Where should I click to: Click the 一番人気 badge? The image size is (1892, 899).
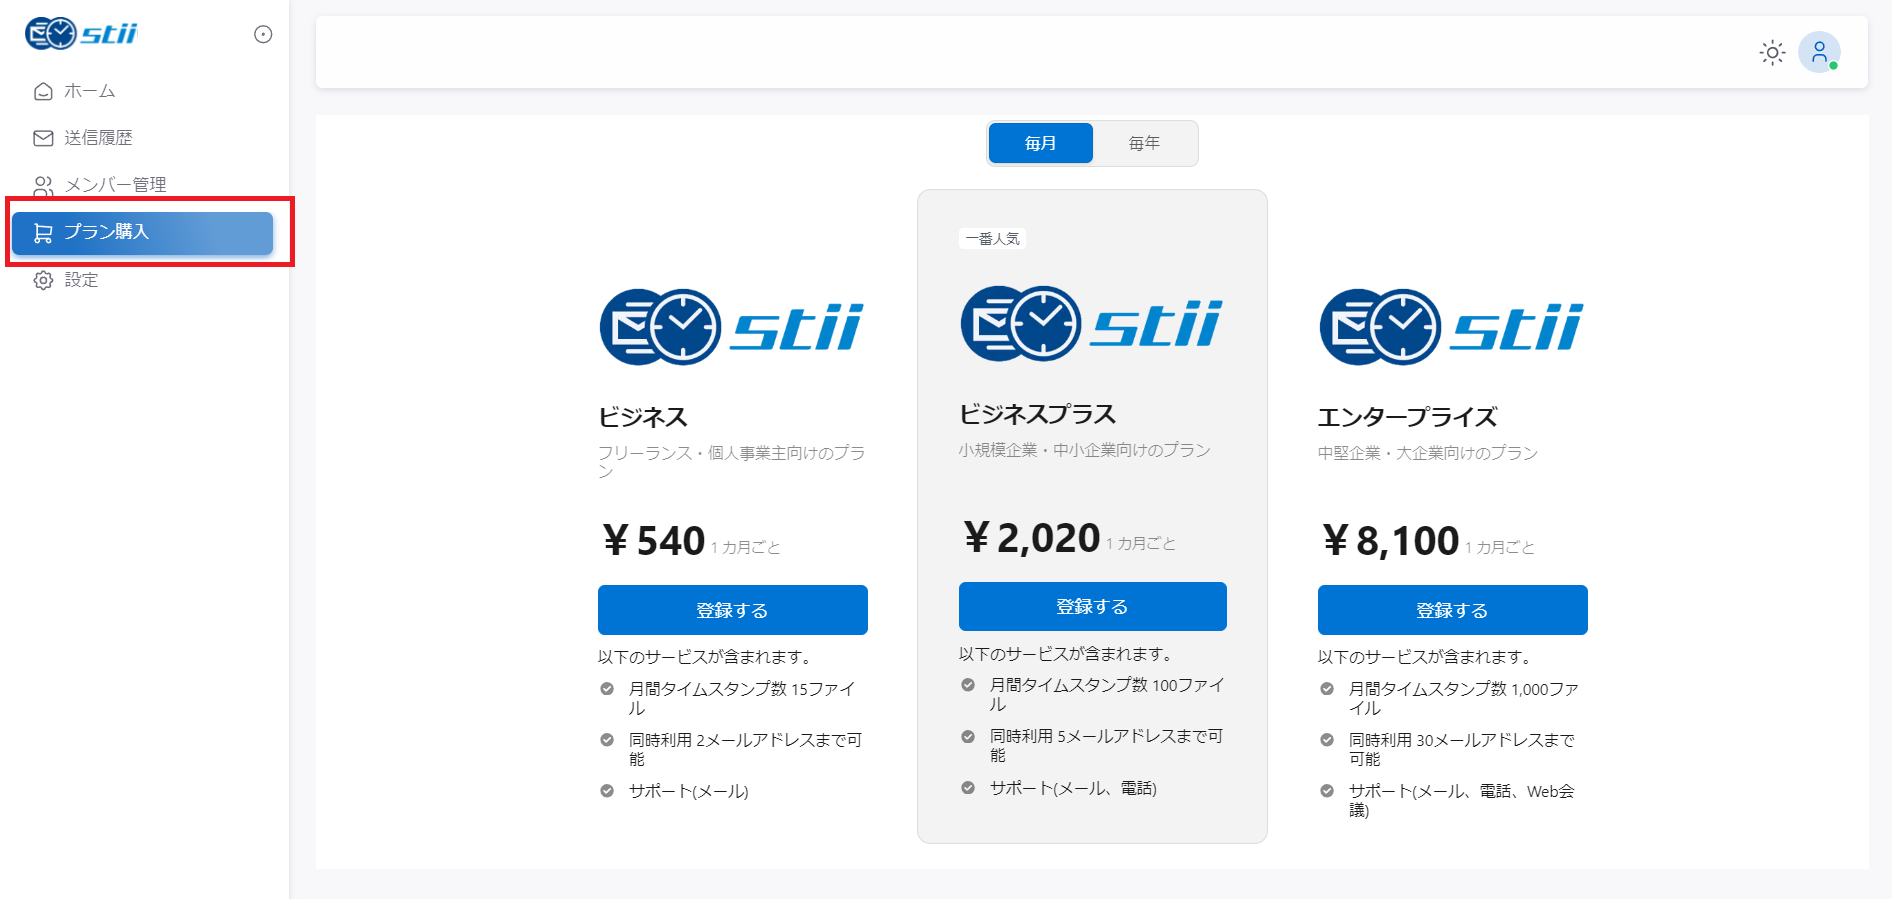coord(992,239)
